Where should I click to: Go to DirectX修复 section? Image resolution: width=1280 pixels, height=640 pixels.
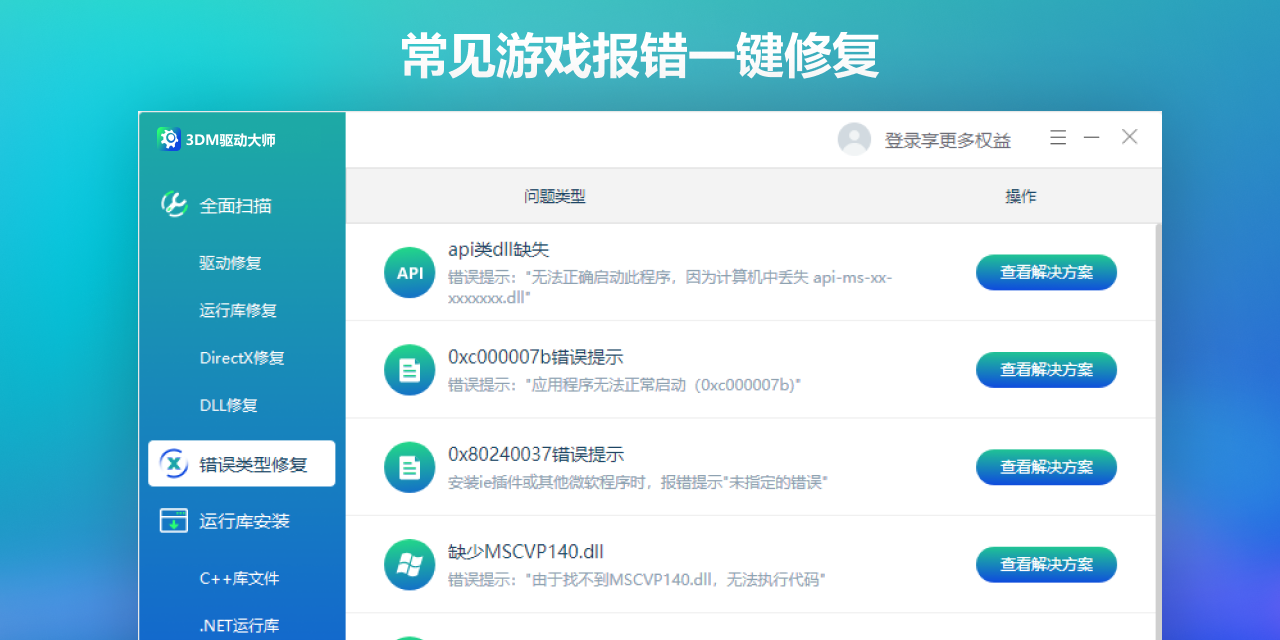[242, 358]
